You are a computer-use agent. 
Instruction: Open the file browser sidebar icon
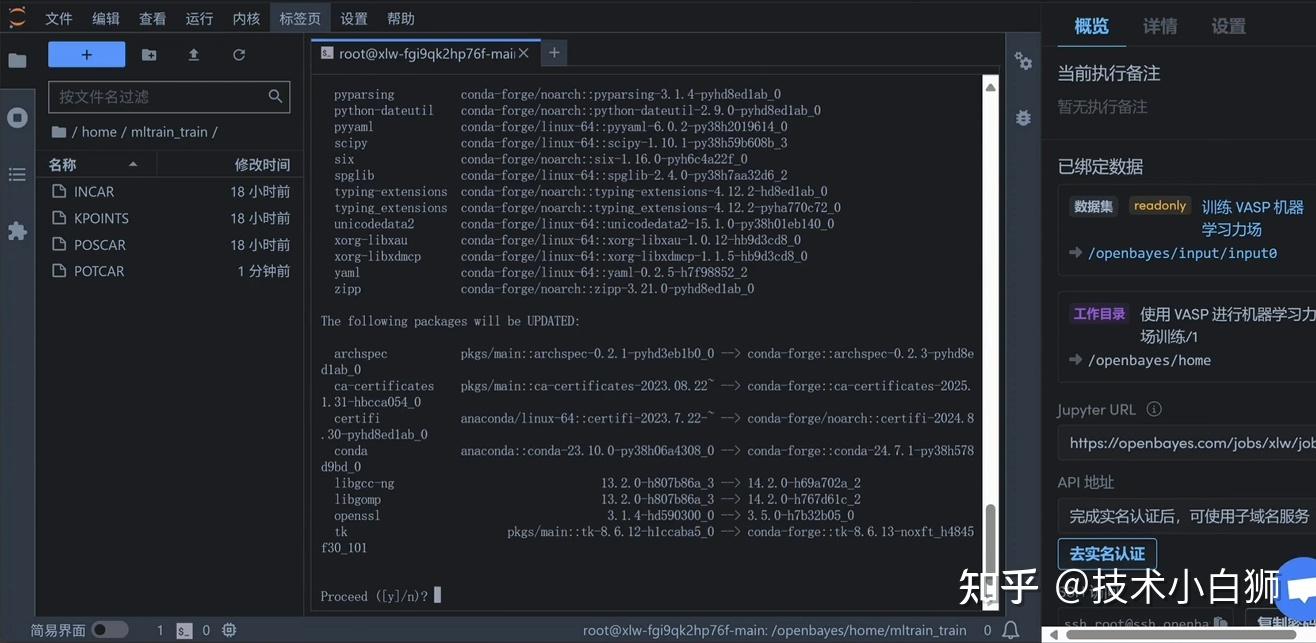coord(17,61)
